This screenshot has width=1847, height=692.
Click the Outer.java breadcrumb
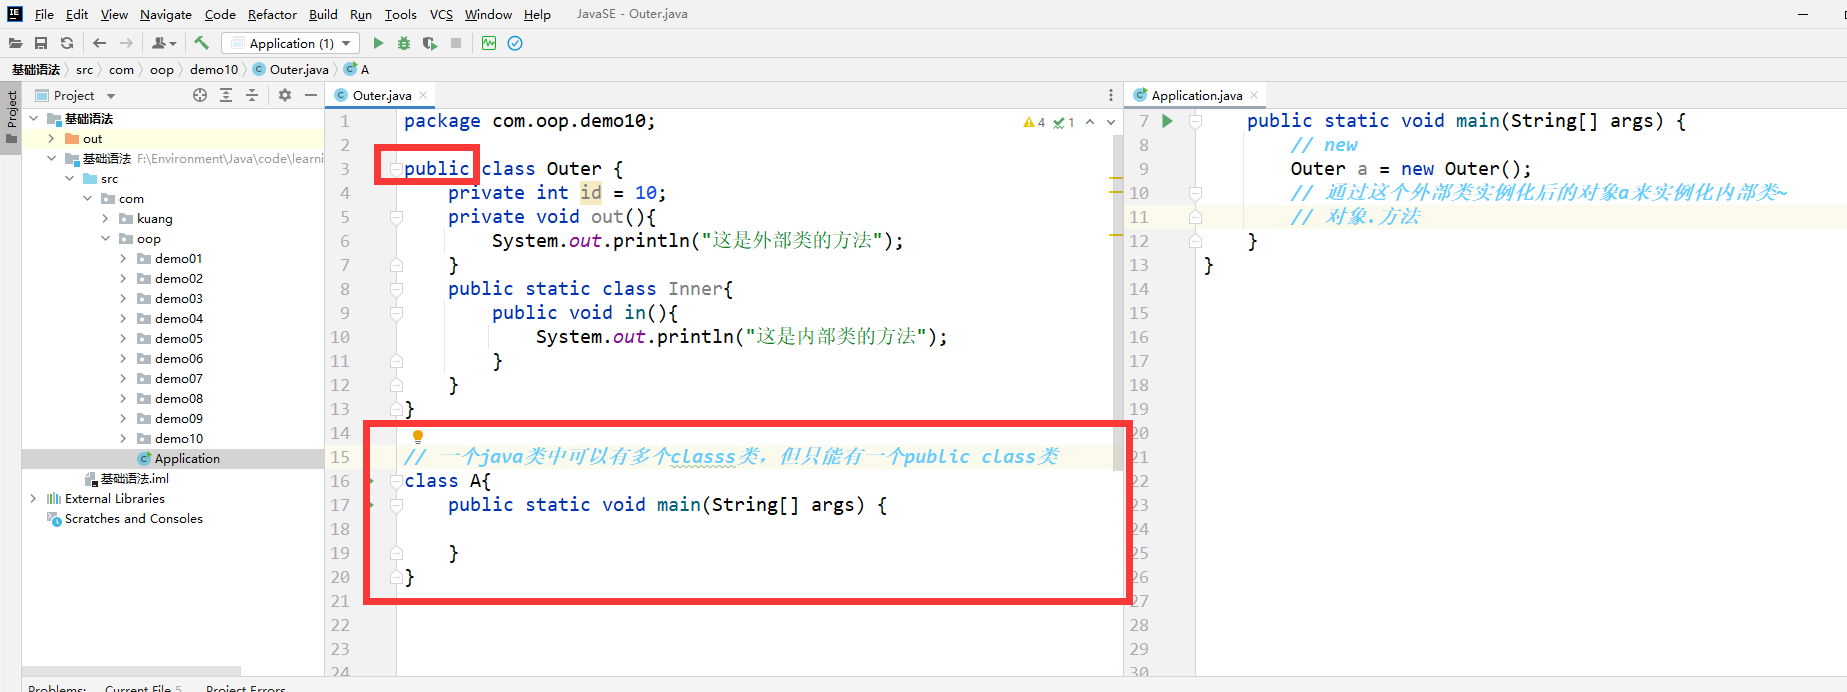291,69
